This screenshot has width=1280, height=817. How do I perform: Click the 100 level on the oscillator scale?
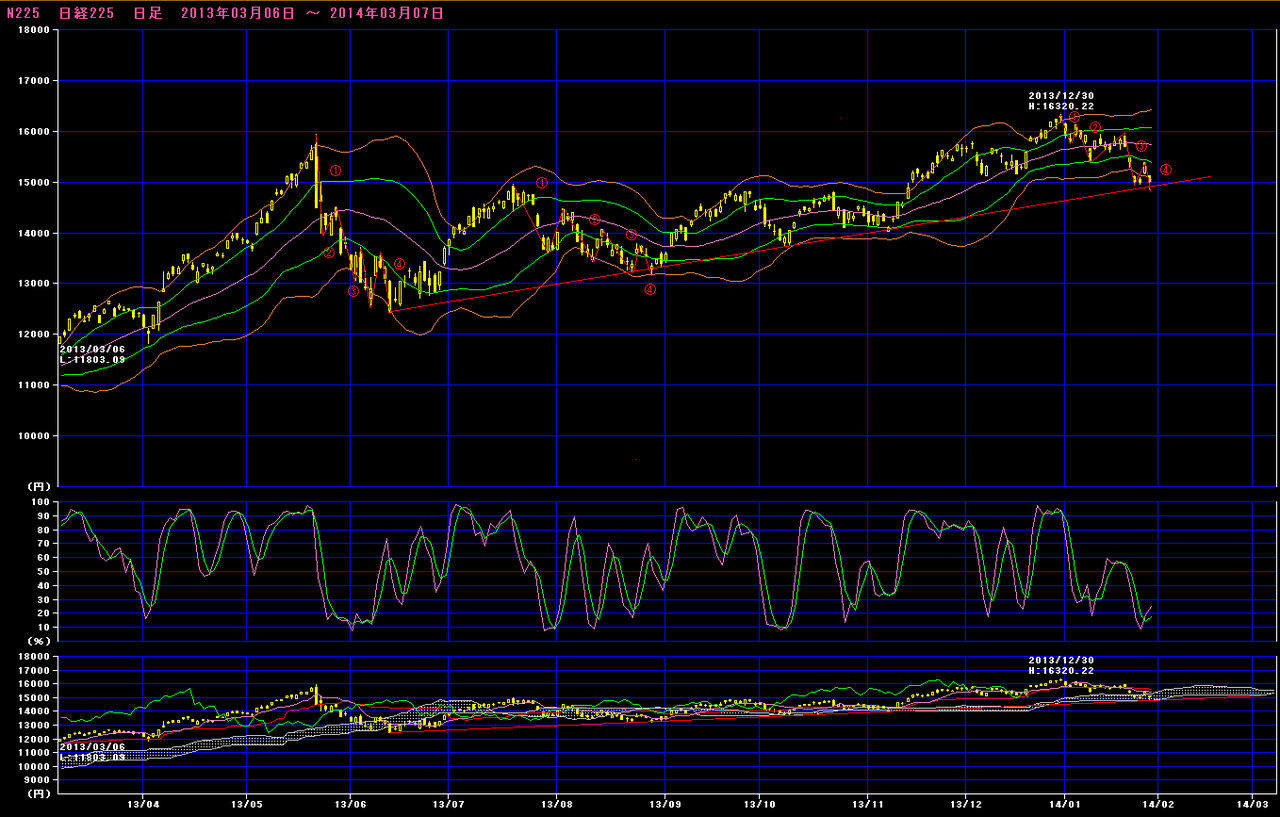[40, 502]
